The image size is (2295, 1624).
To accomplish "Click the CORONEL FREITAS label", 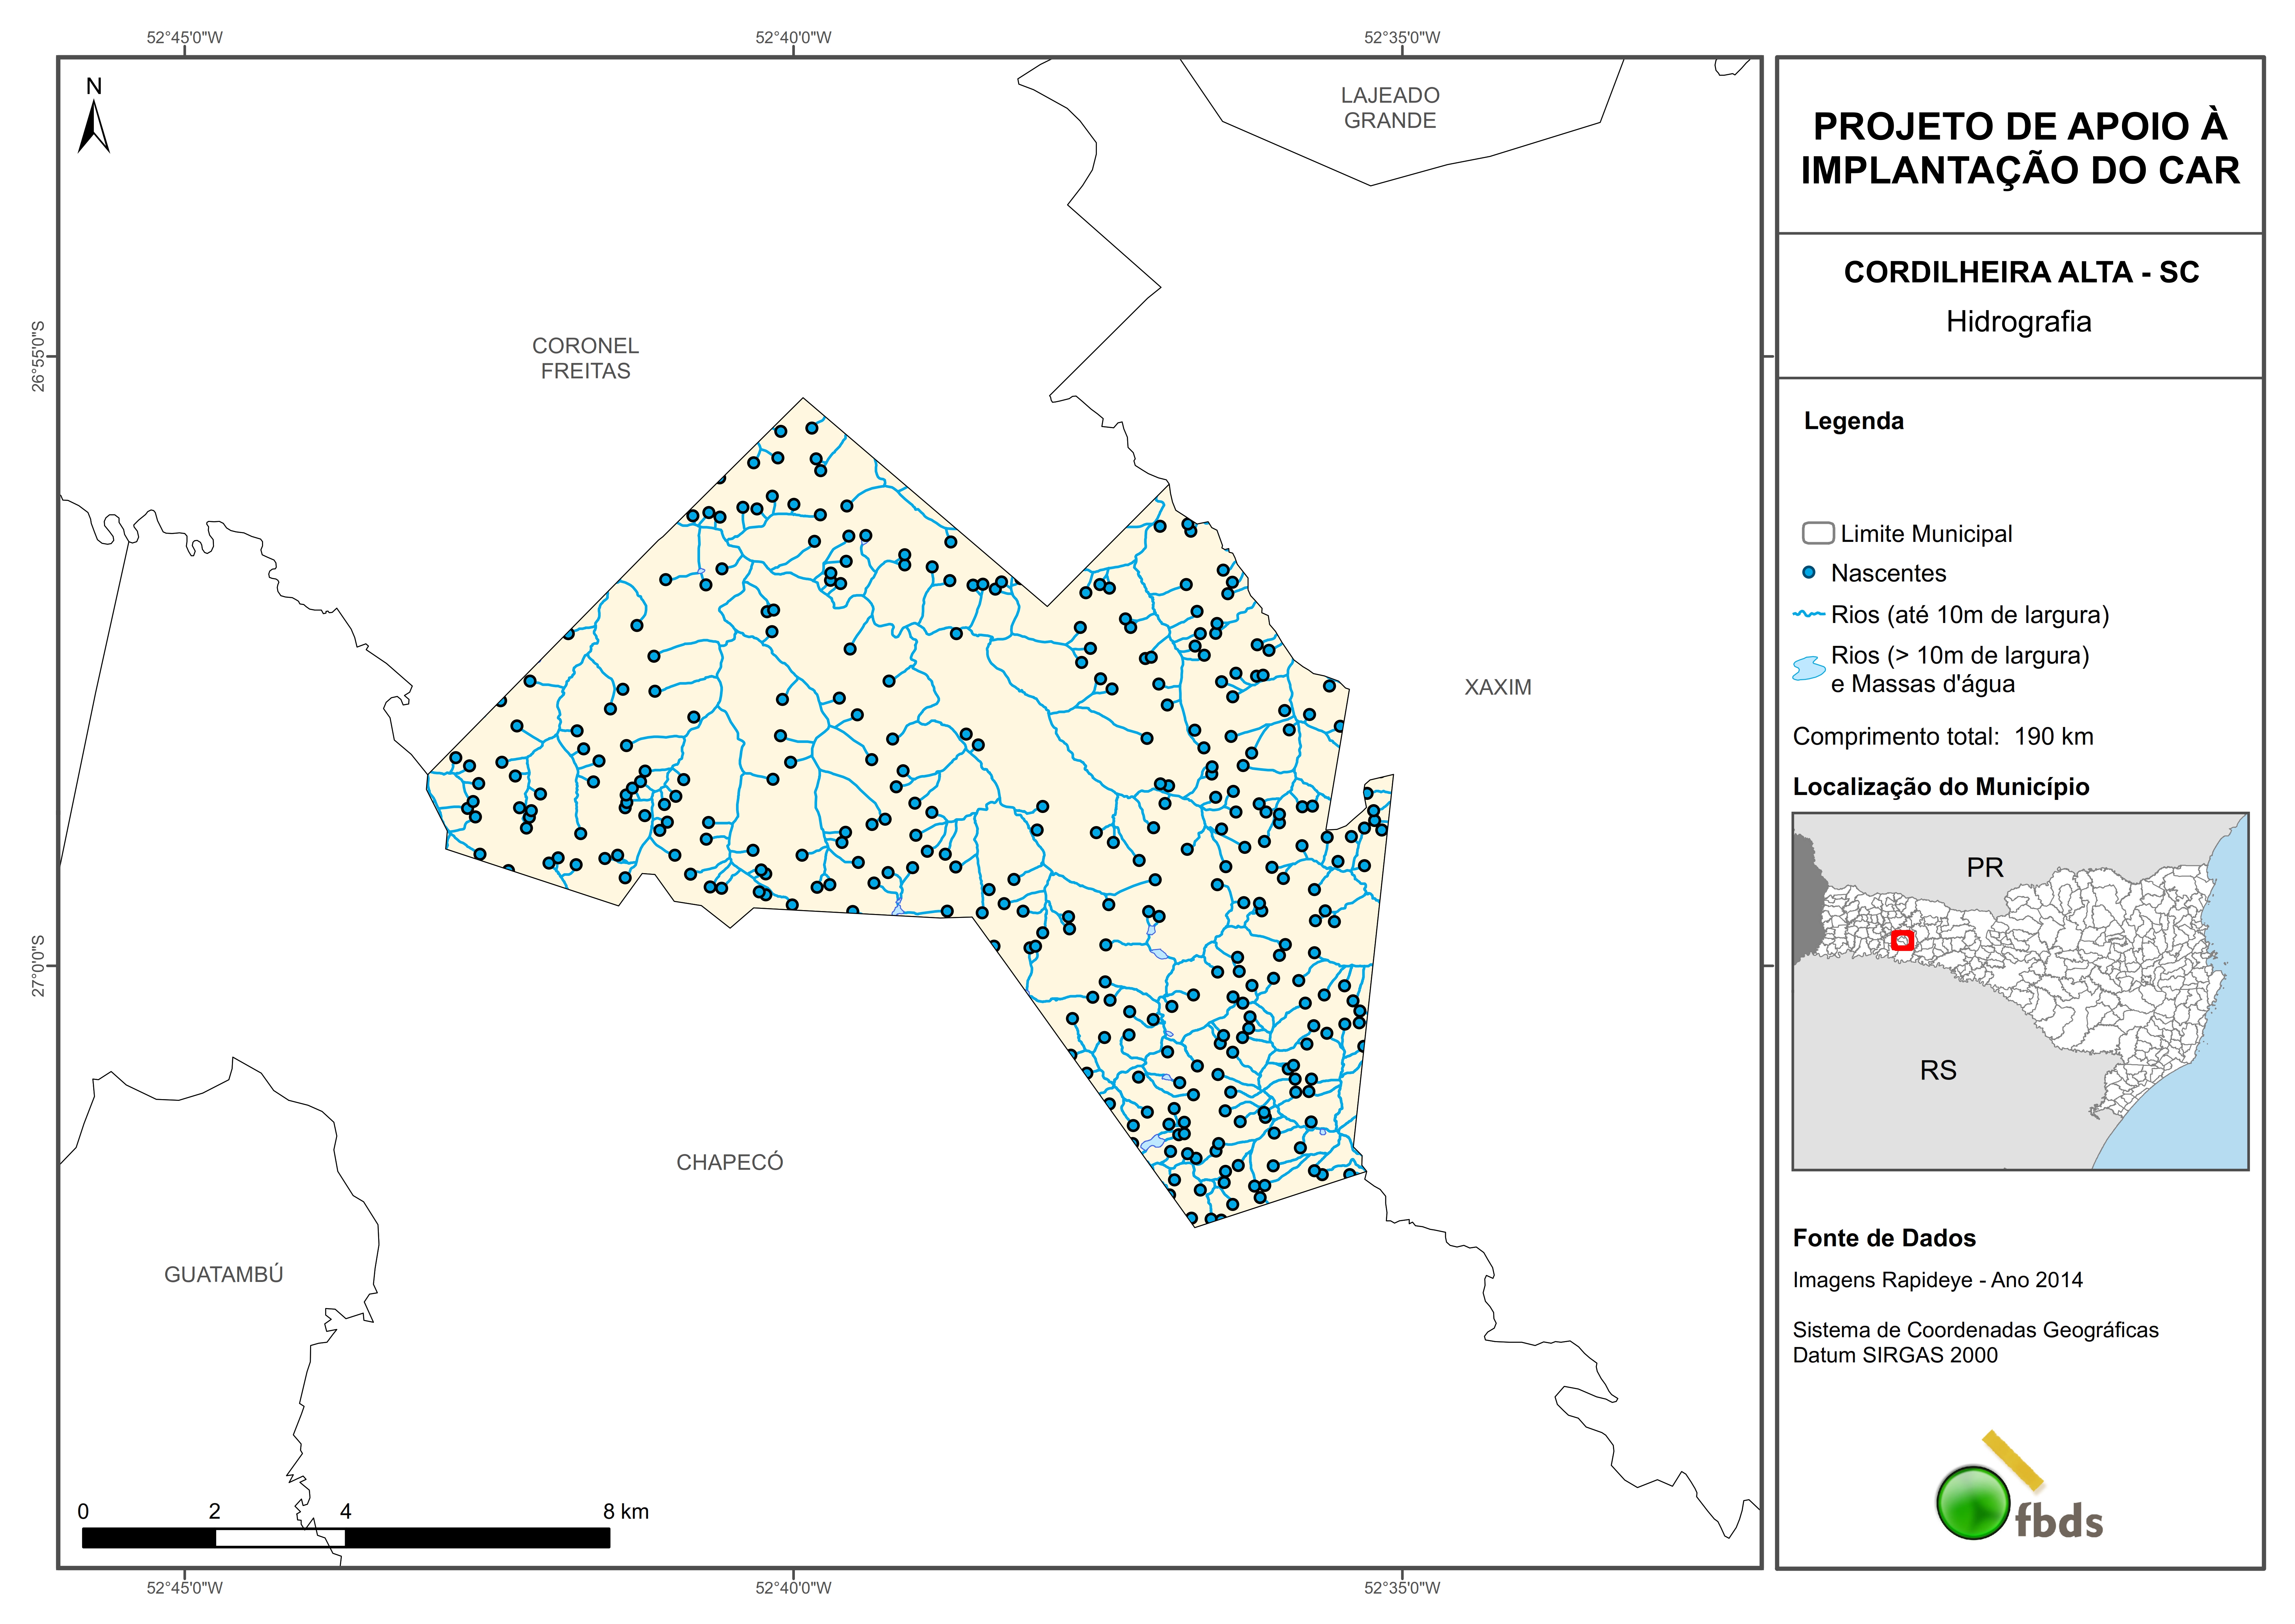I will (x=585, y=358).
